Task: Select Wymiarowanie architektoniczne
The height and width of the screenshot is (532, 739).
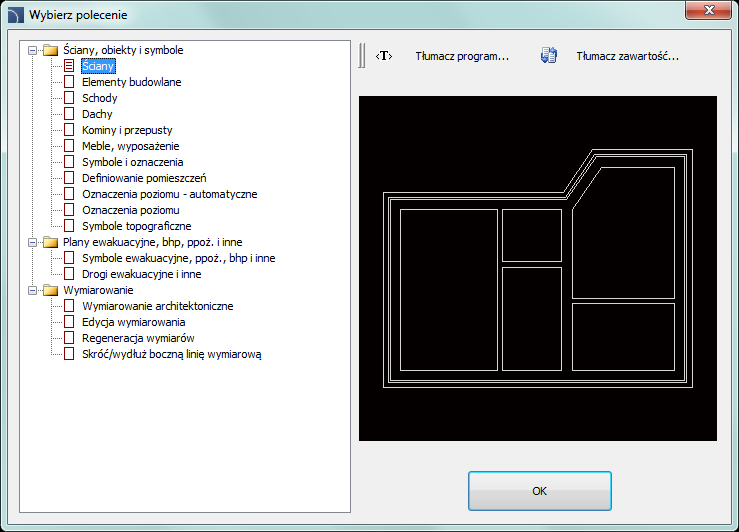Action: click(x=157, y=306)
